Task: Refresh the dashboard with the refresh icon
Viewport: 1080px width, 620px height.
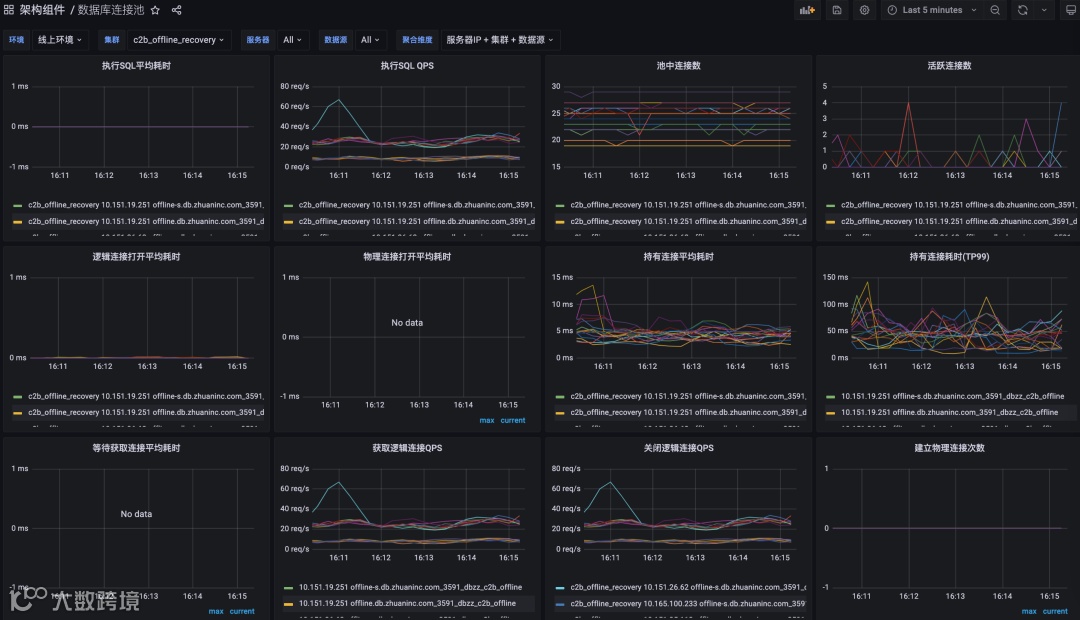Action: (x=1023, y=10)
